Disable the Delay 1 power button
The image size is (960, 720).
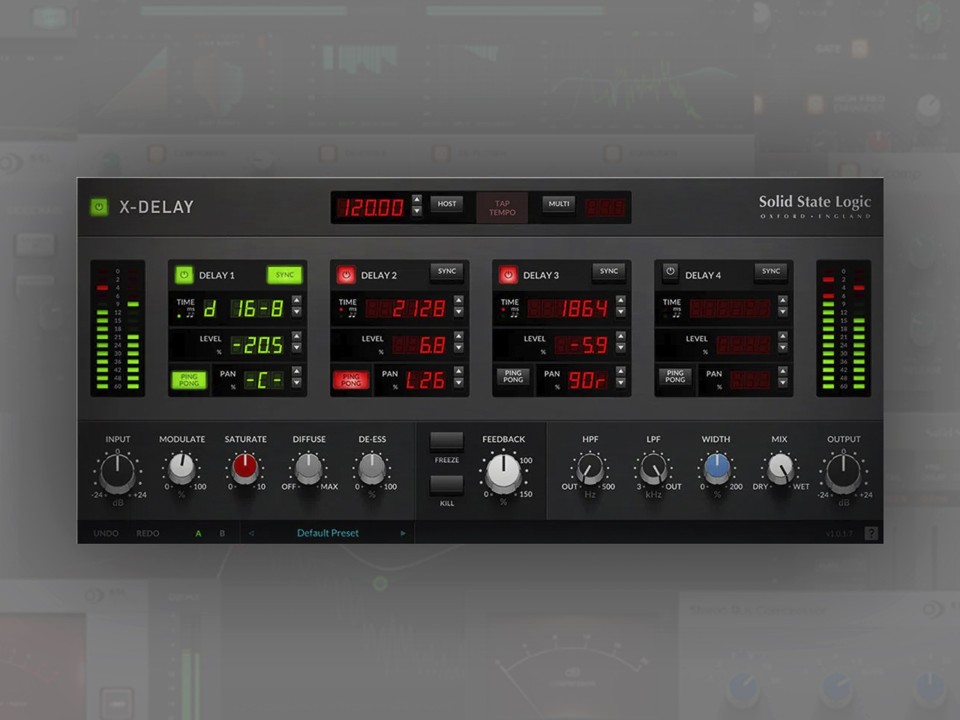click(184, 275)
